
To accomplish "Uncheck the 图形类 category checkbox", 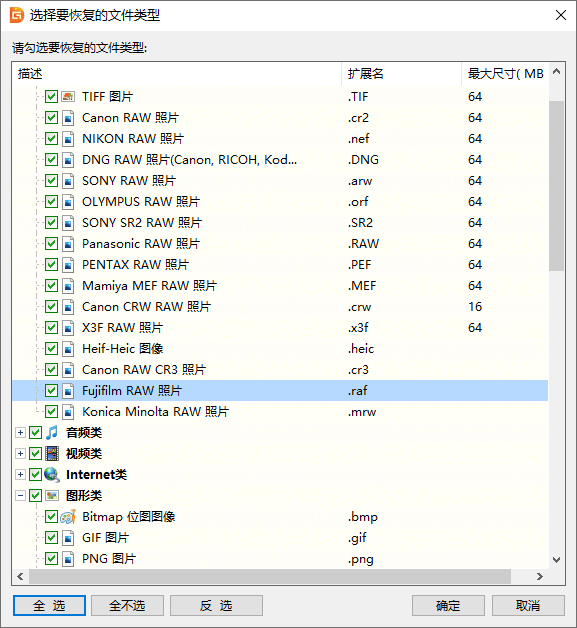I will click(35, 495).
